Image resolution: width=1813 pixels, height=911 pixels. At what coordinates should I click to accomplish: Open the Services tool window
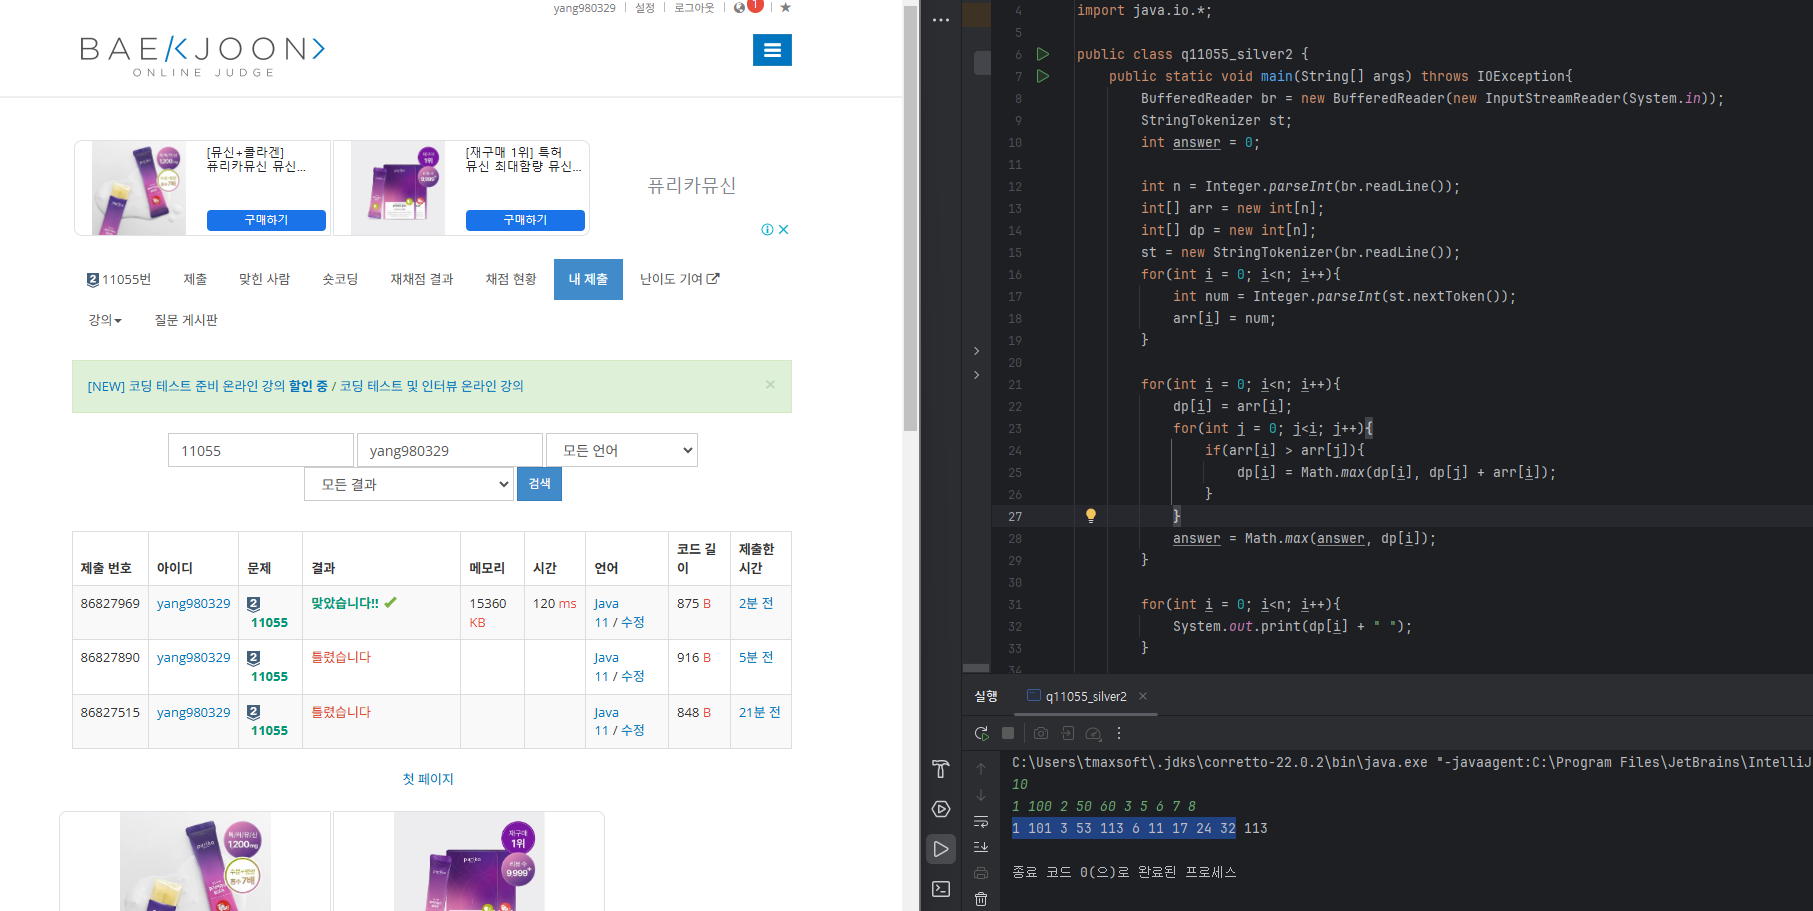tap(941, 809)
